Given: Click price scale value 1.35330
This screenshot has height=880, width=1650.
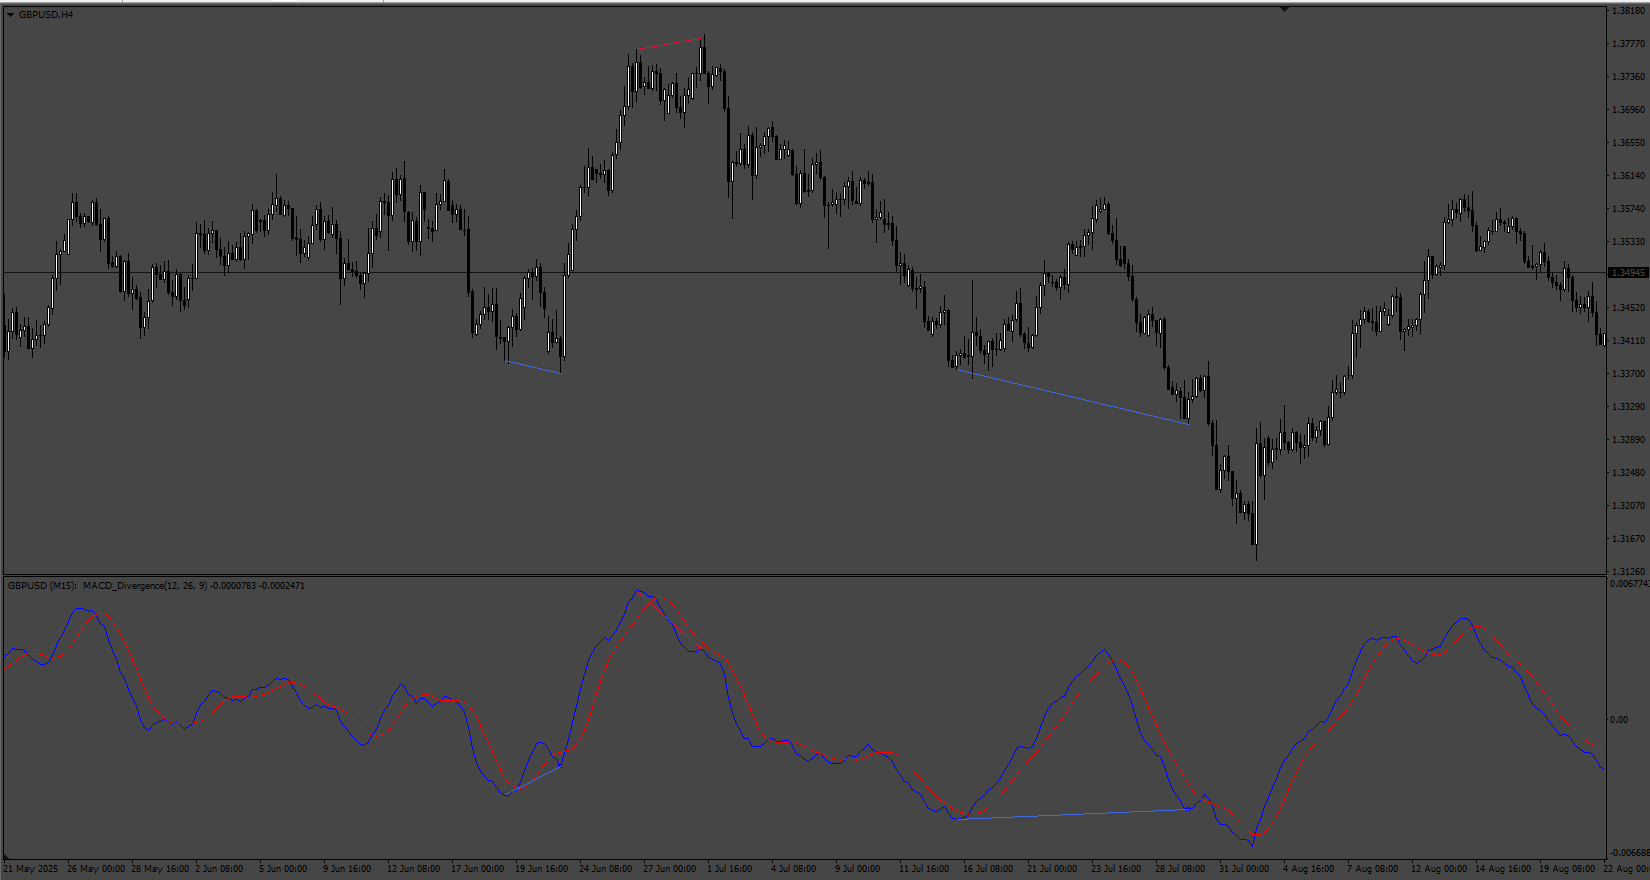Looking at the screenshot, I should [x=1629, y=242].
